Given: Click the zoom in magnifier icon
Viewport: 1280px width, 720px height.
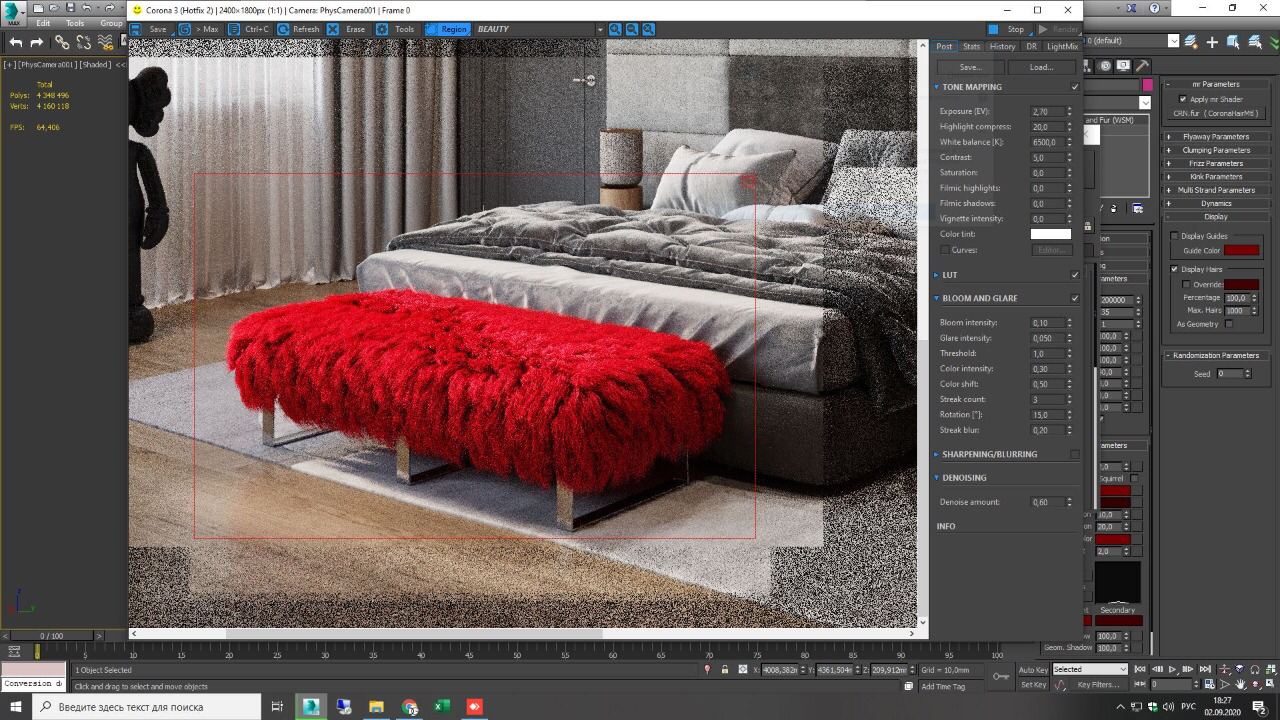Looking at the screenshot, I should (x=615, y=29).
